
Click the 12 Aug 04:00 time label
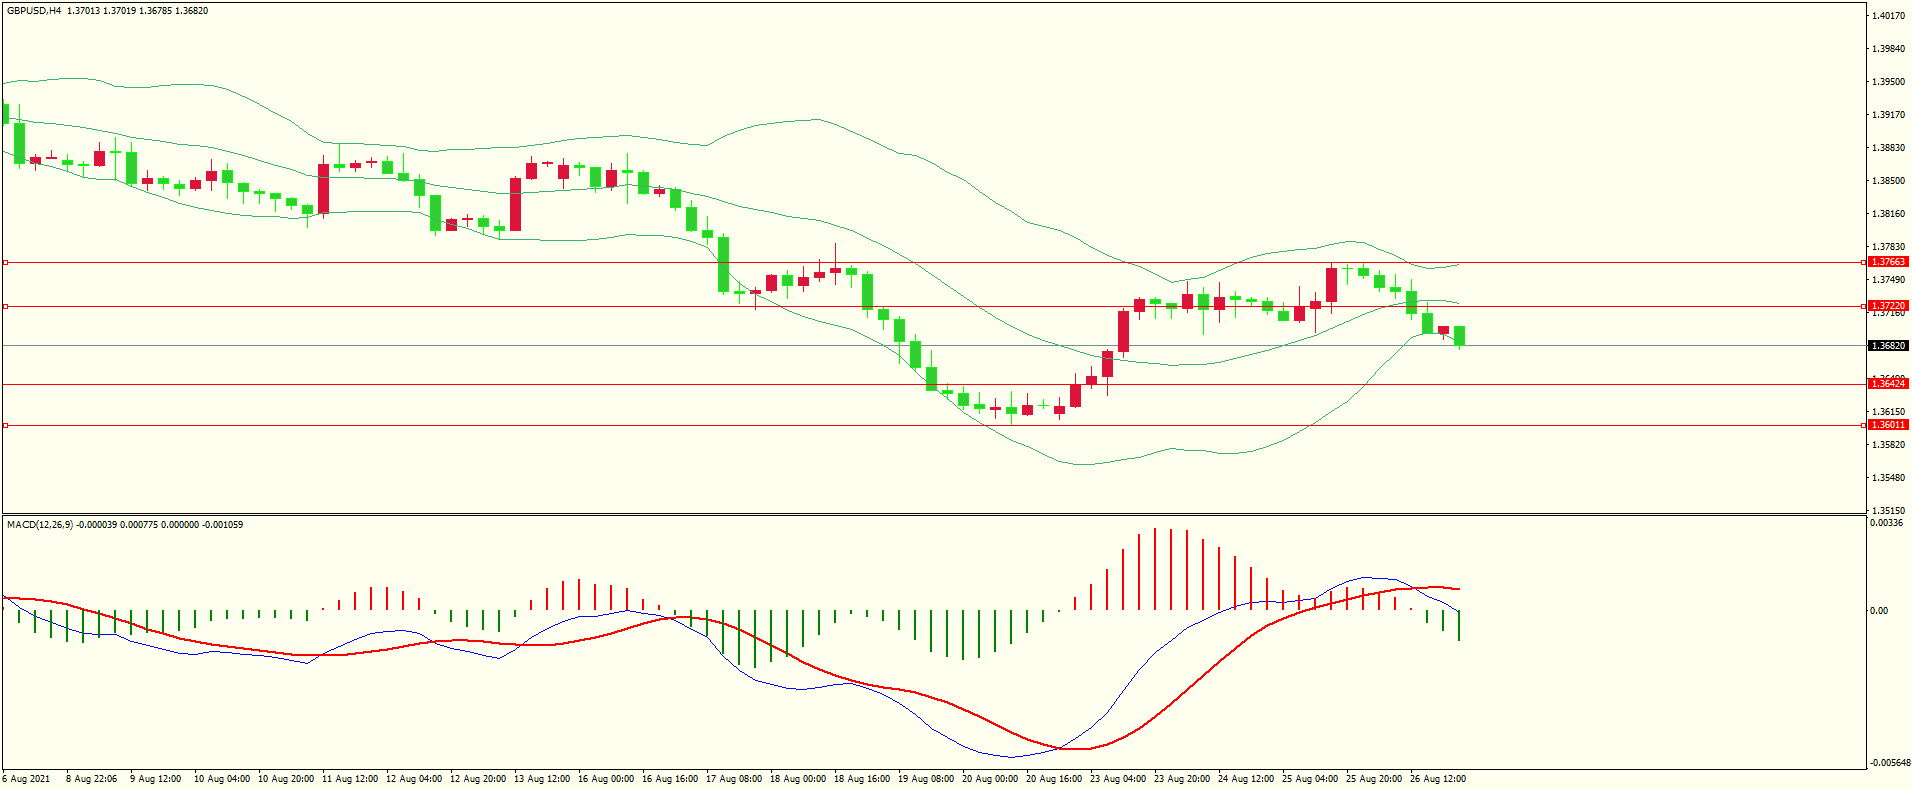click(x=414, y=779)
